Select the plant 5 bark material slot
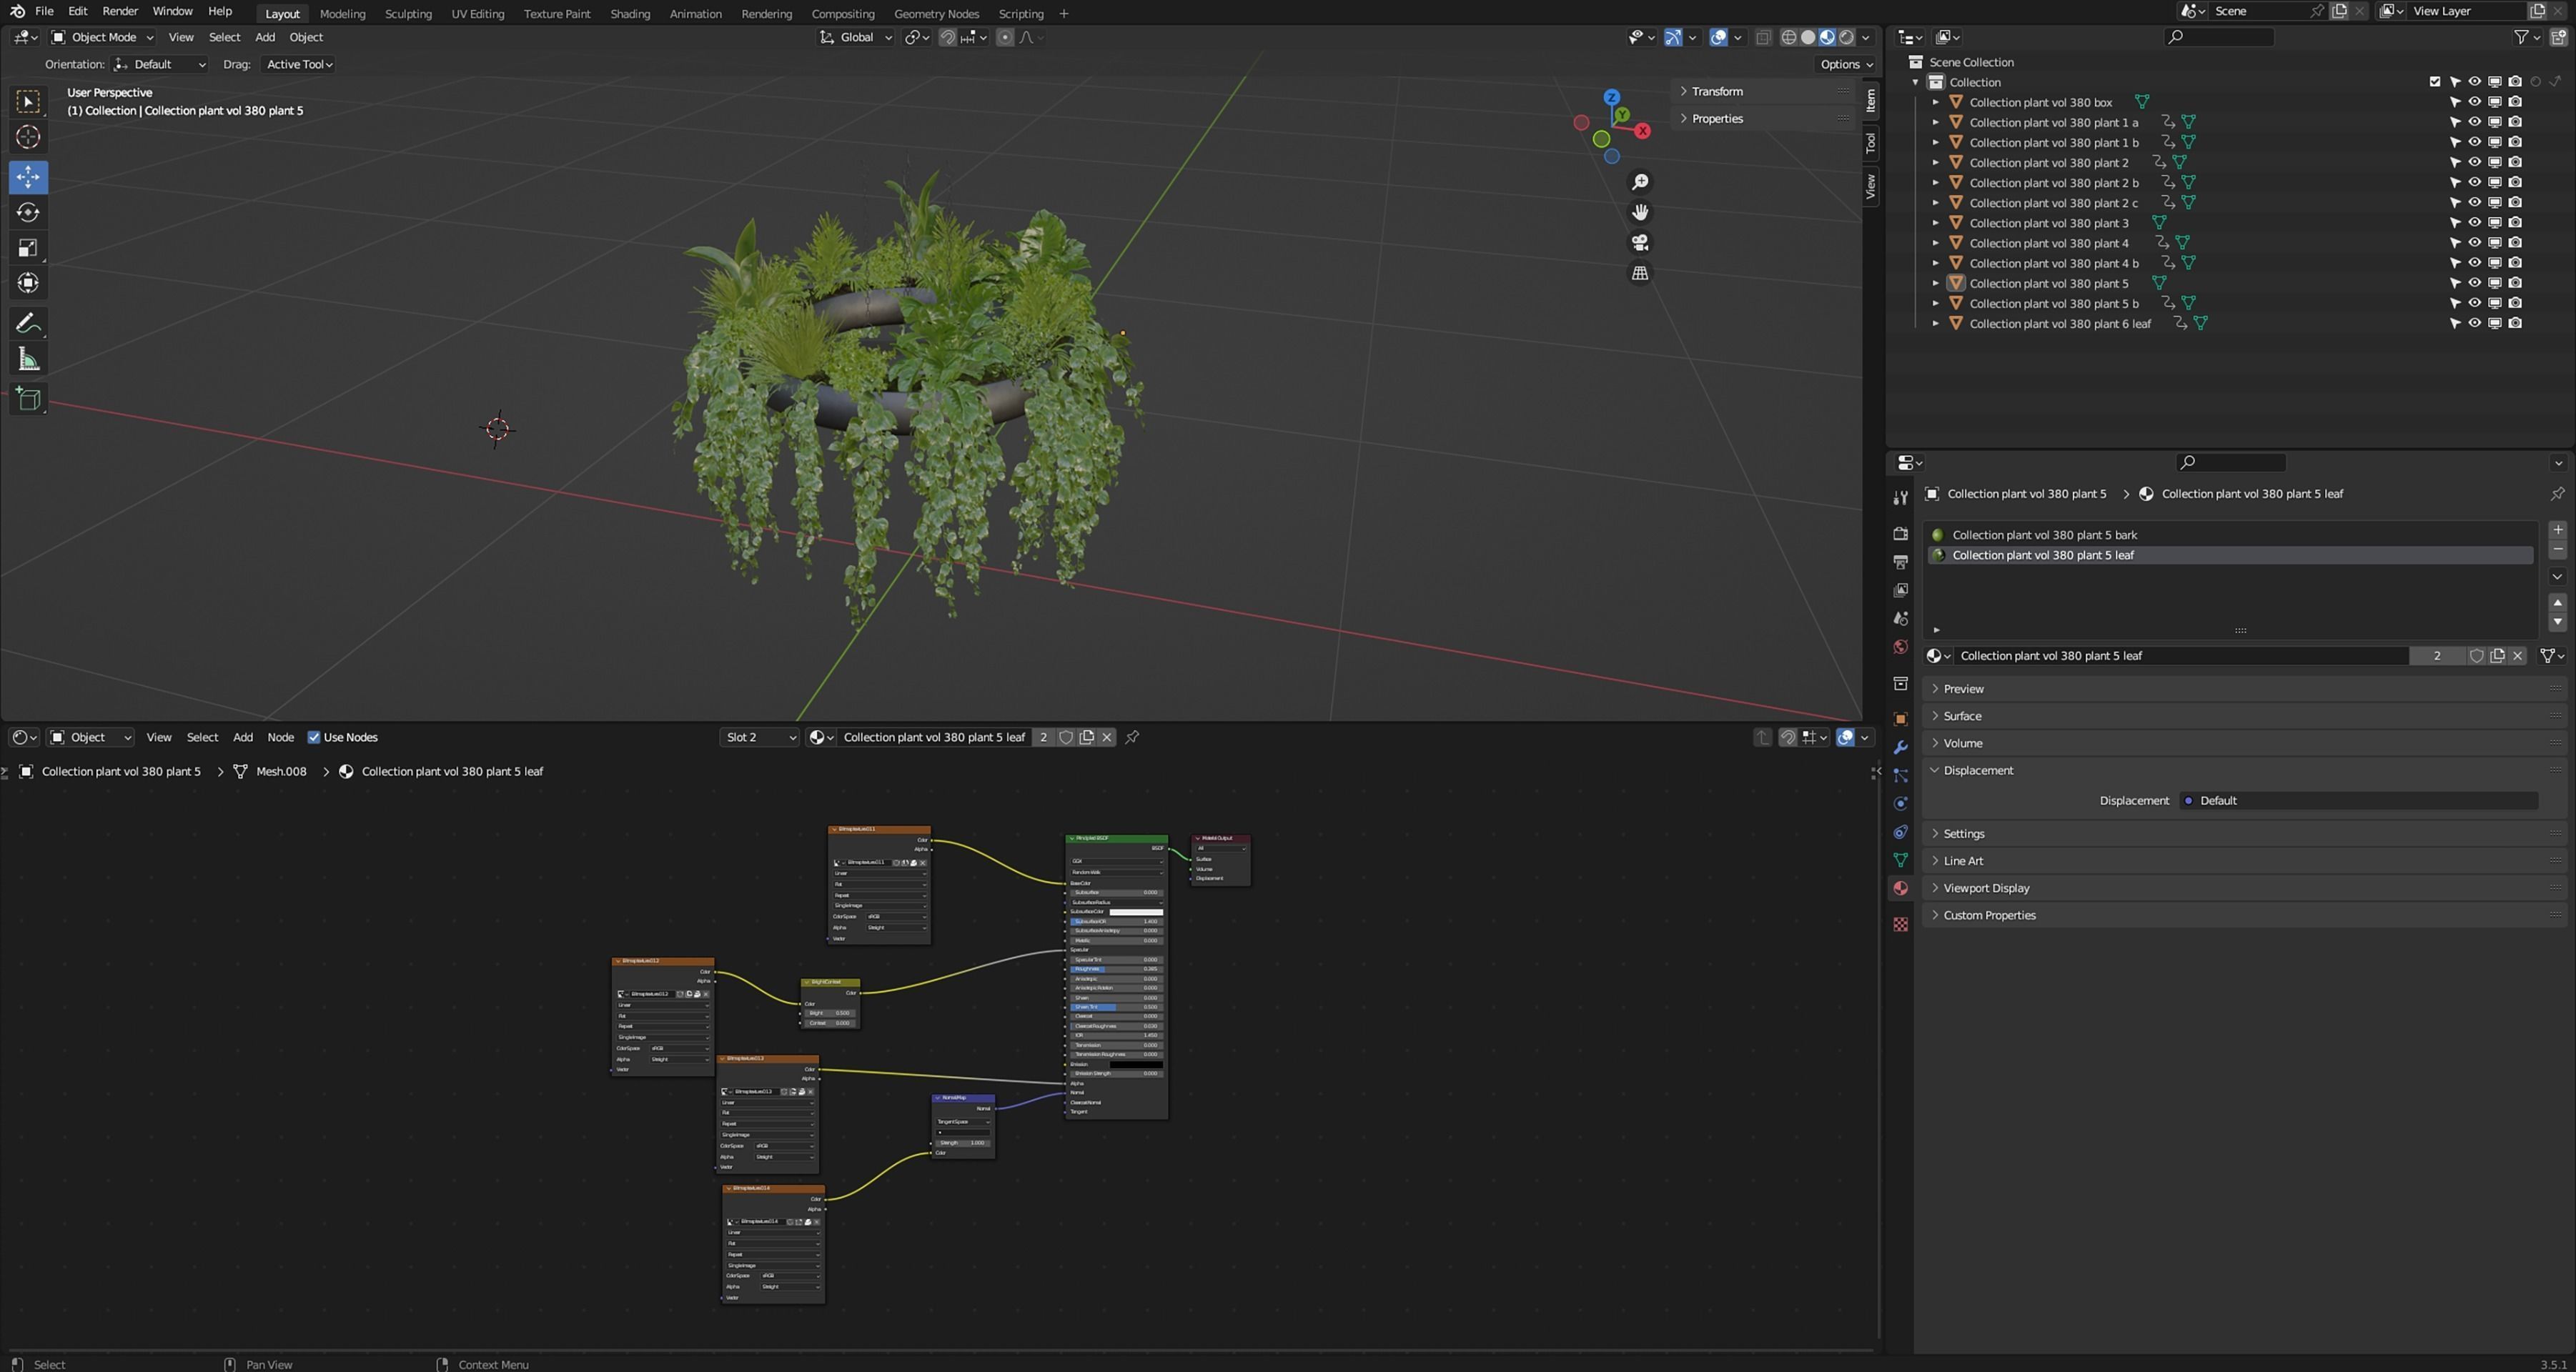 point(2230,535)
